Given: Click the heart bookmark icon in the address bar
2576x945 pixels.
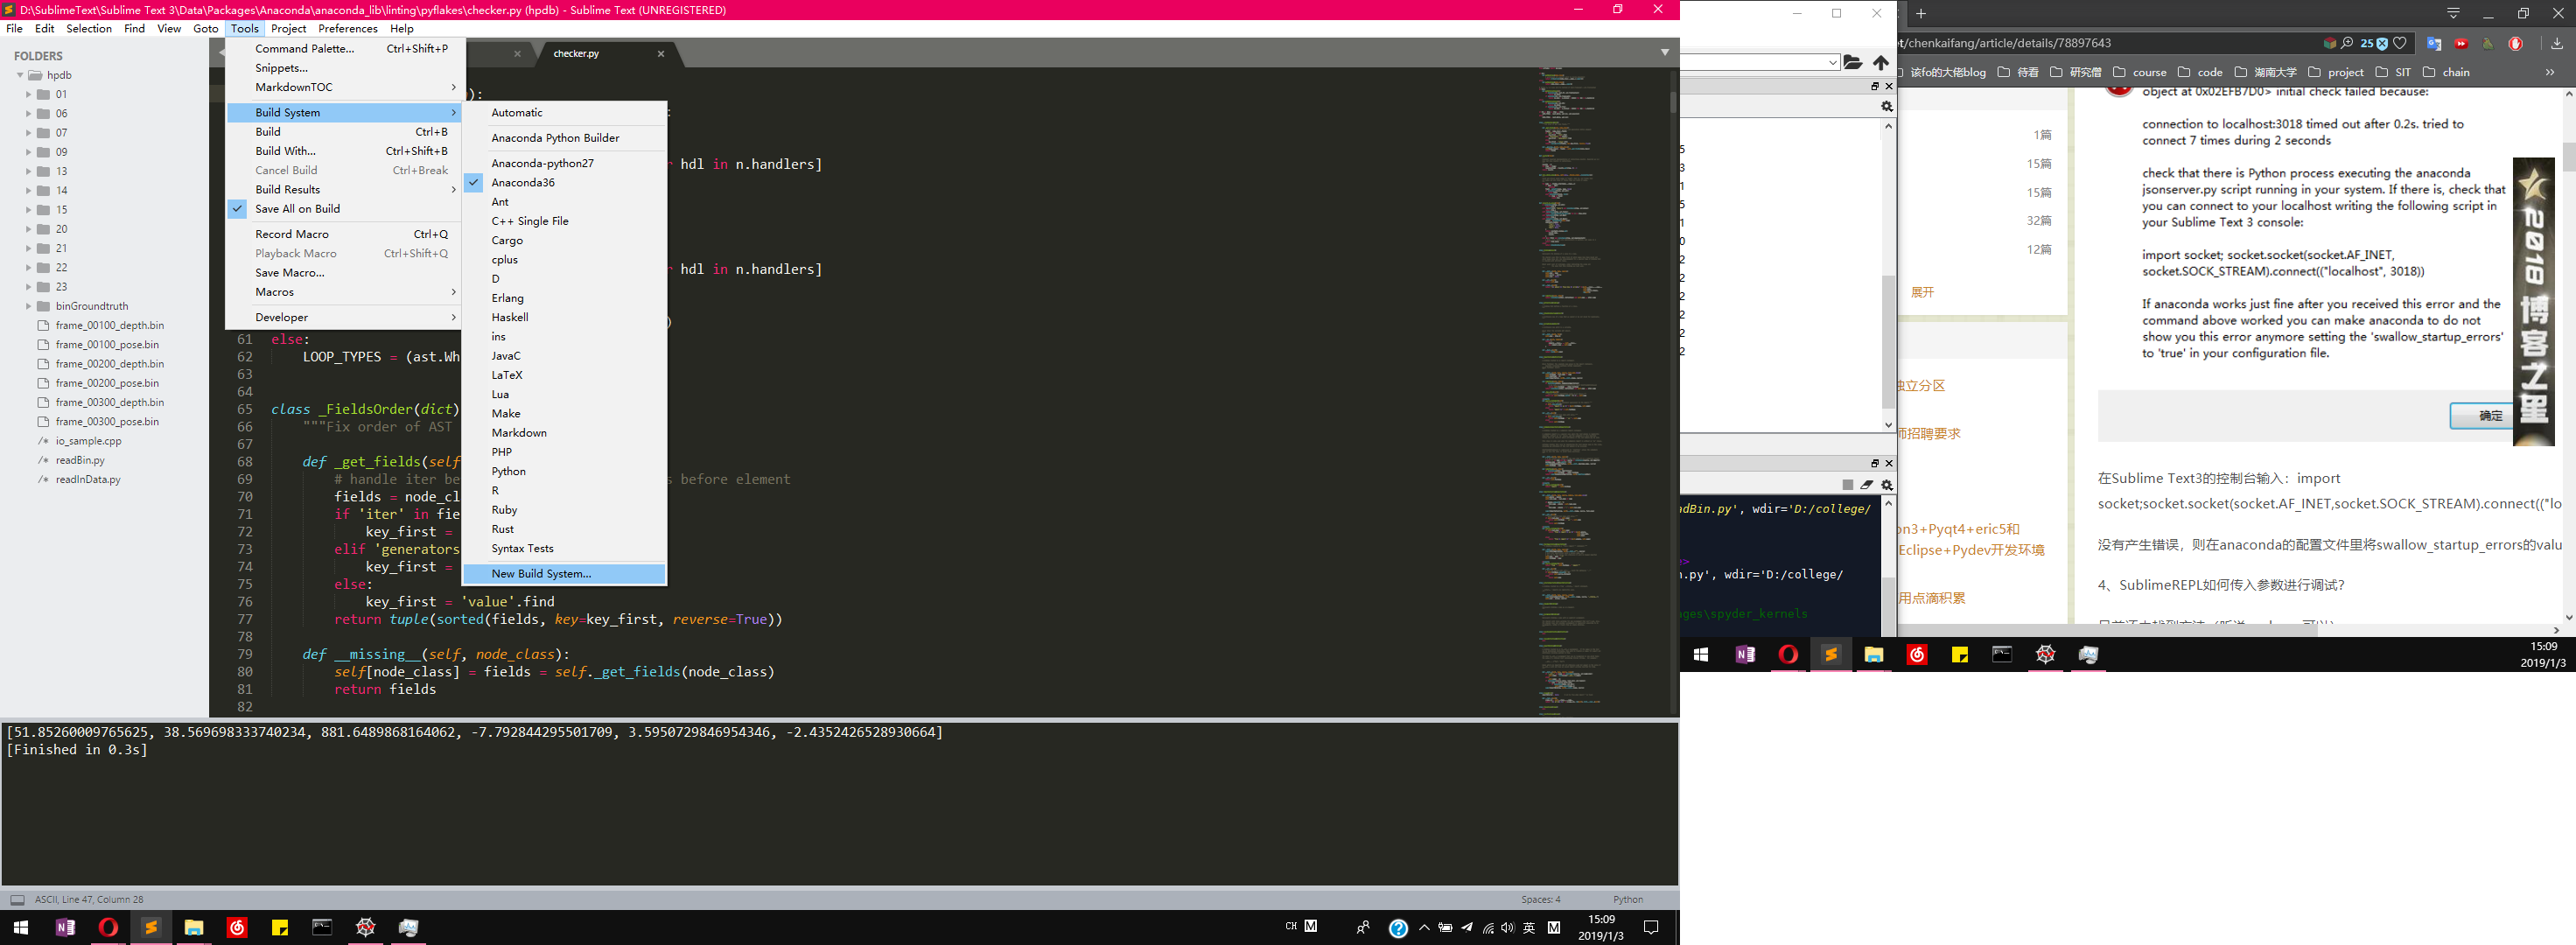Looking at the screenshot, I should pos(2400,43).
